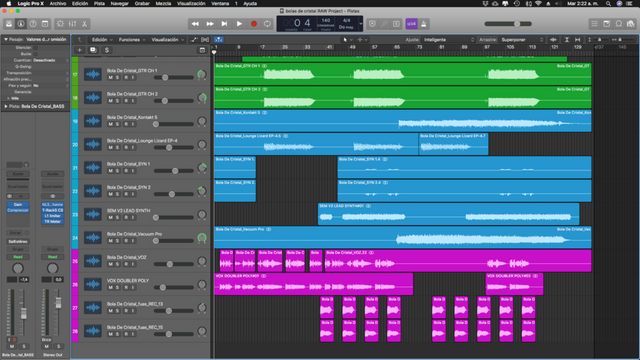Click the Bnce bounce button
Viewport: 640px width, 360px height.
[x=47, y=340]
